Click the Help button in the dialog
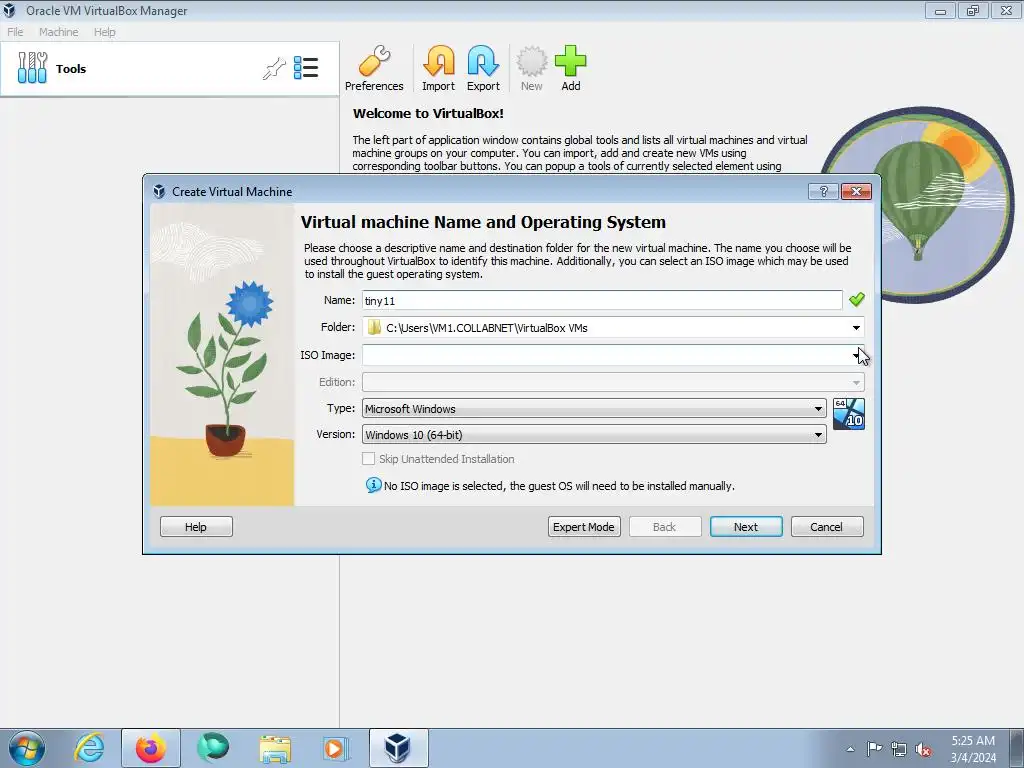The height and width of the screenshot is (768, 1024). pos(196,526)
